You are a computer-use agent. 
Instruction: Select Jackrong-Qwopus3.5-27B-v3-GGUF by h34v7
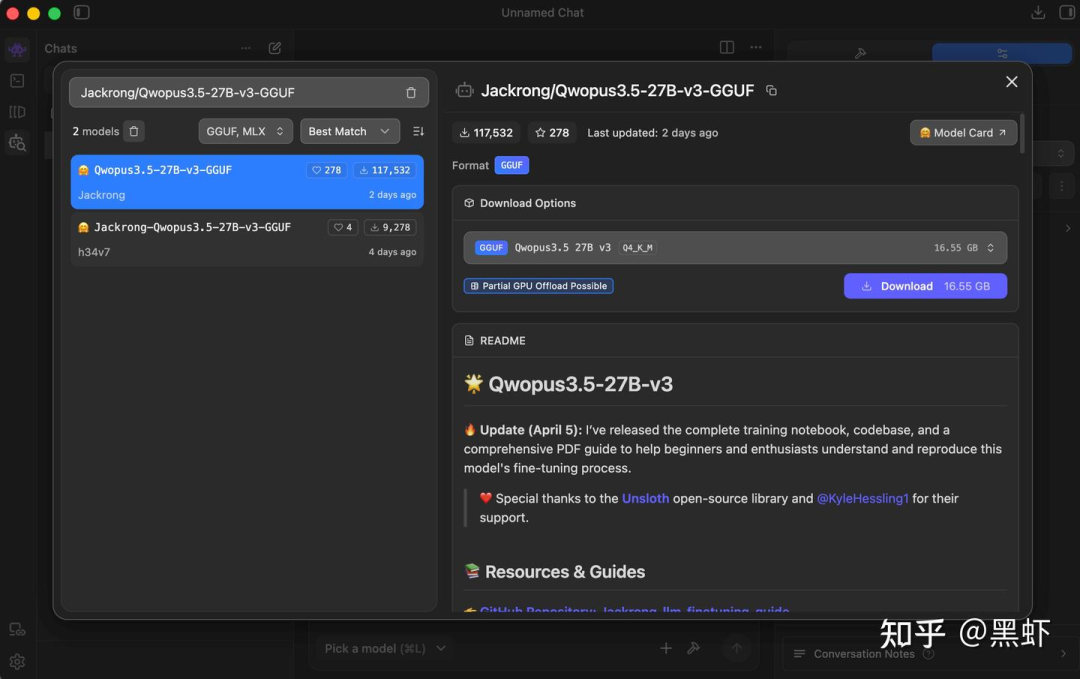coord(247,239)
